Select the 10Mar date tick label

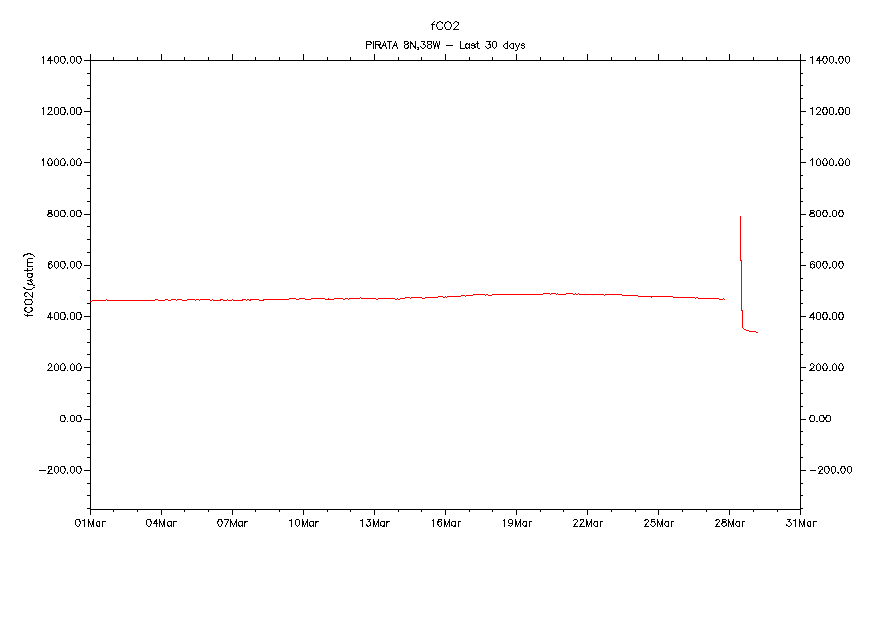pyautogui.click(x=303, y=522)
